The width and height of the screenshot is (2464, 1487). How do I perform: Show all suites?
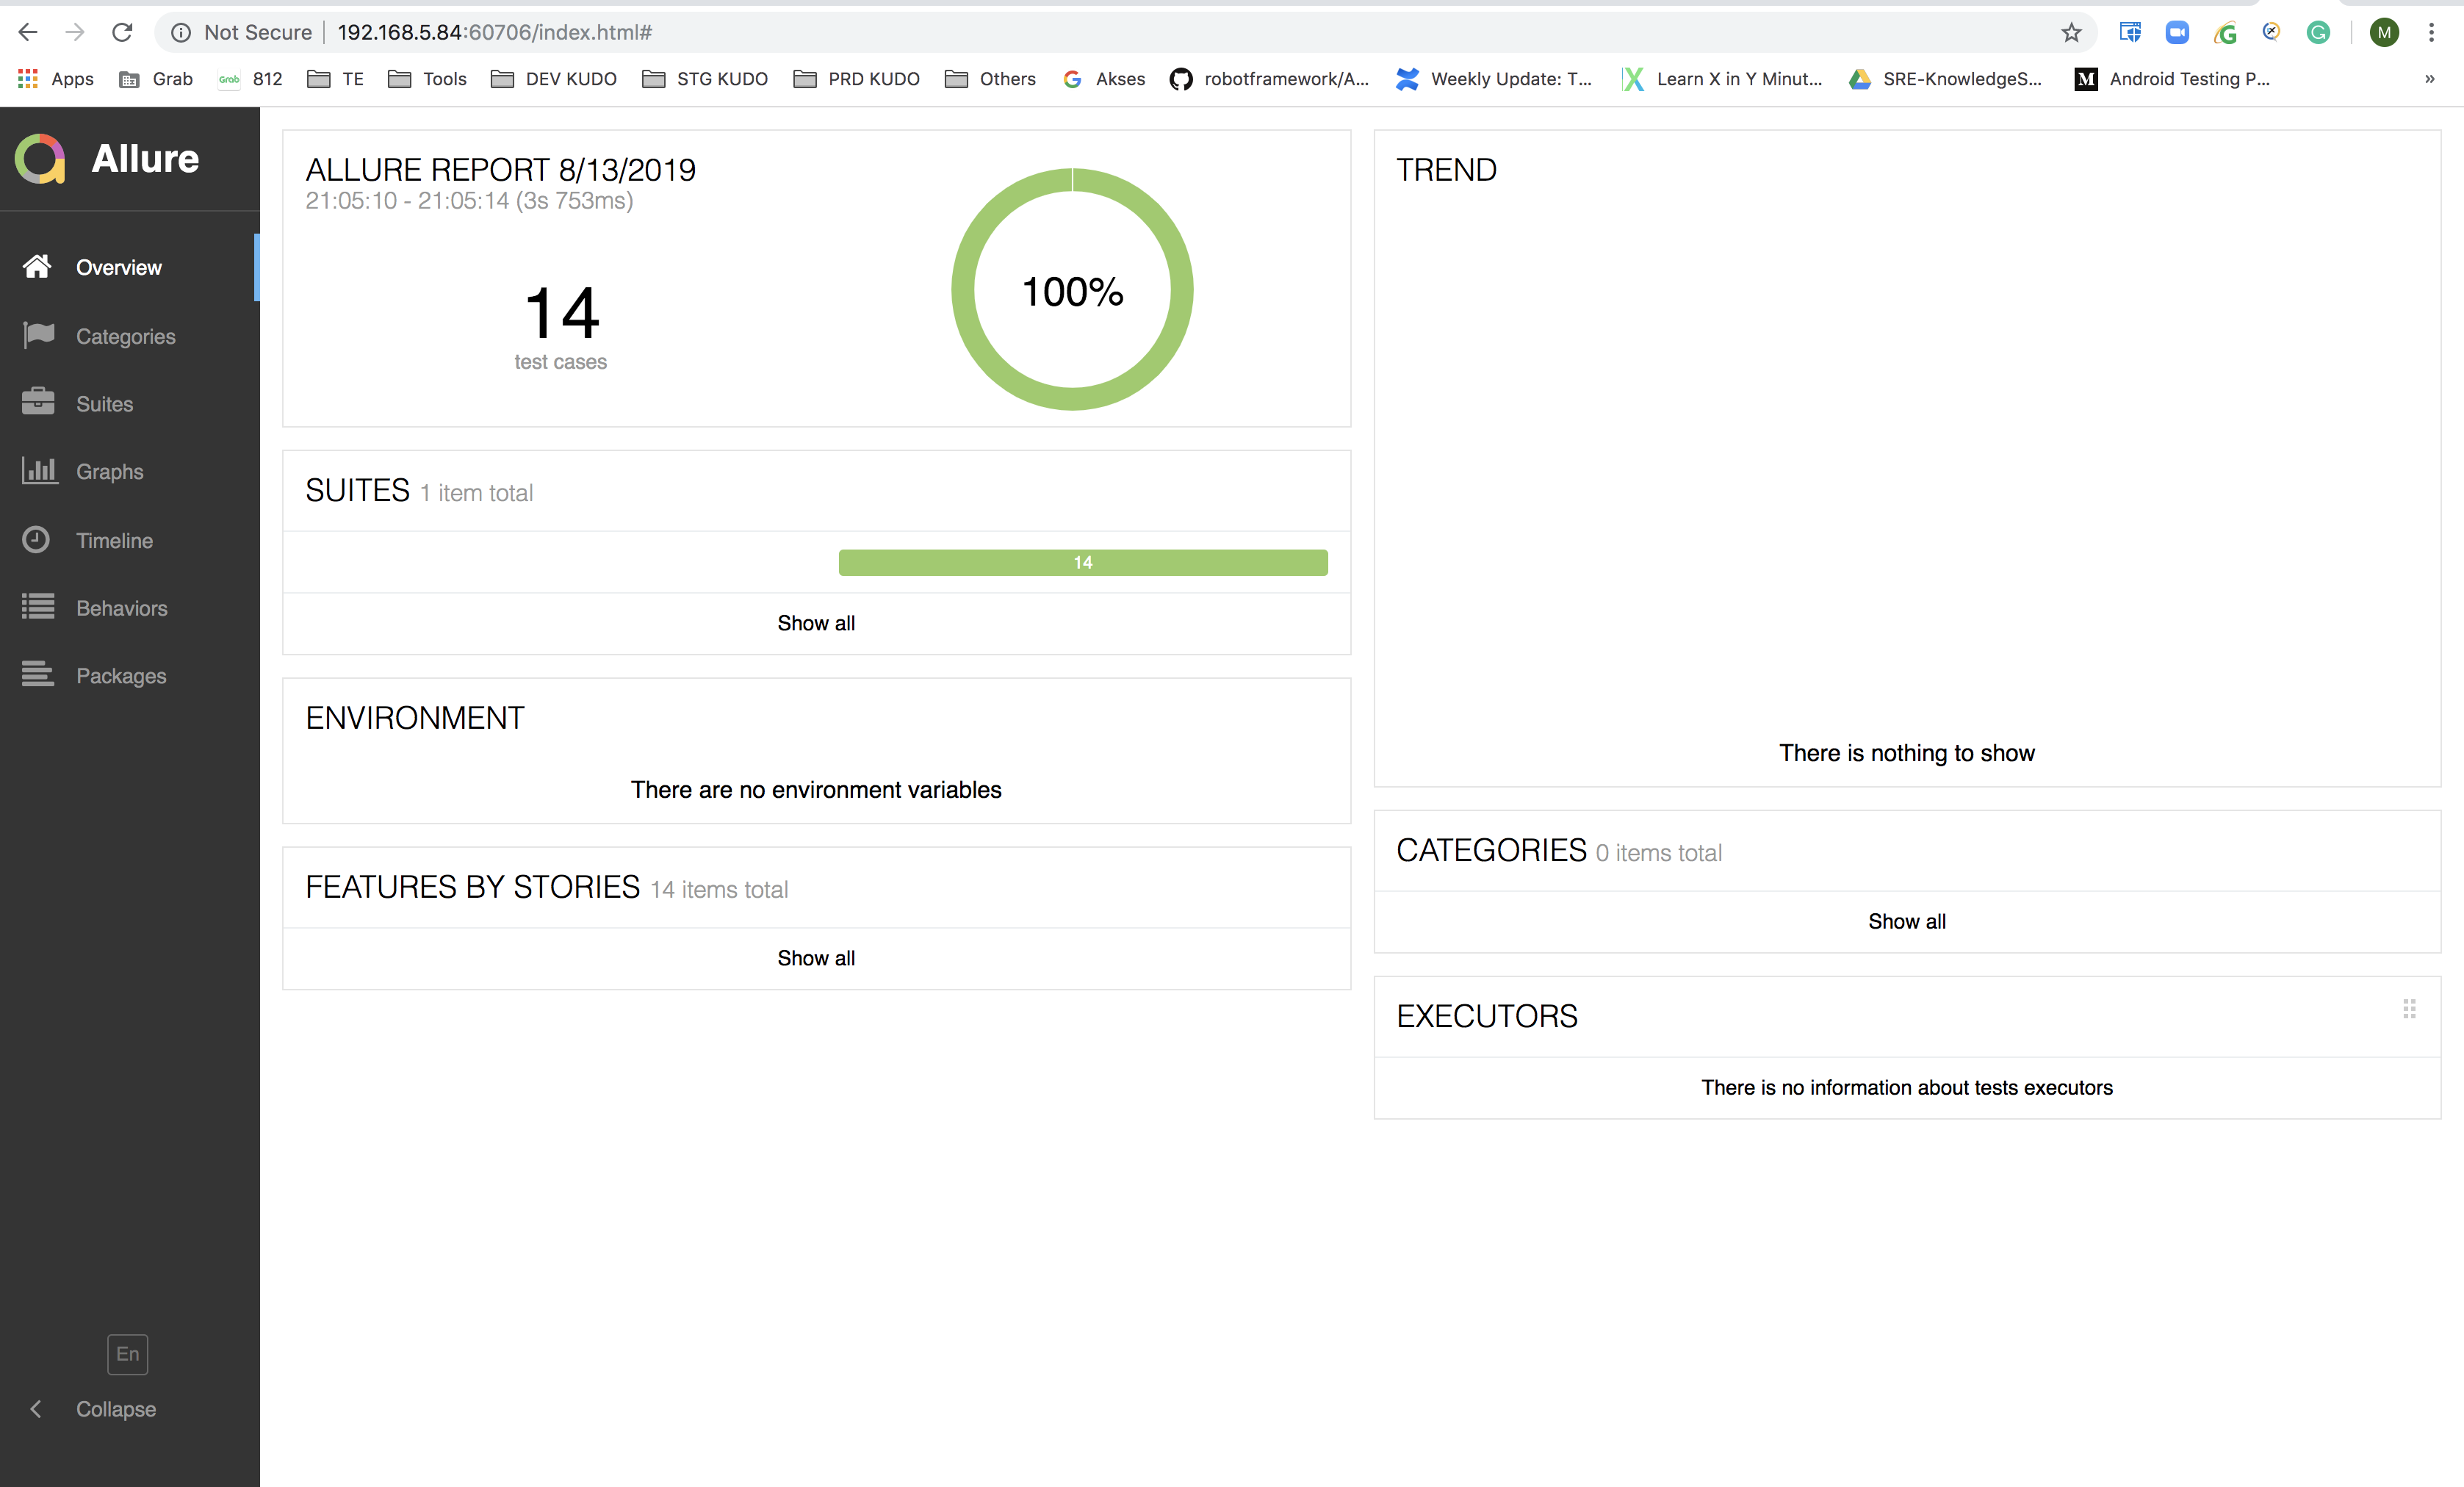click(x=816, y=623)
